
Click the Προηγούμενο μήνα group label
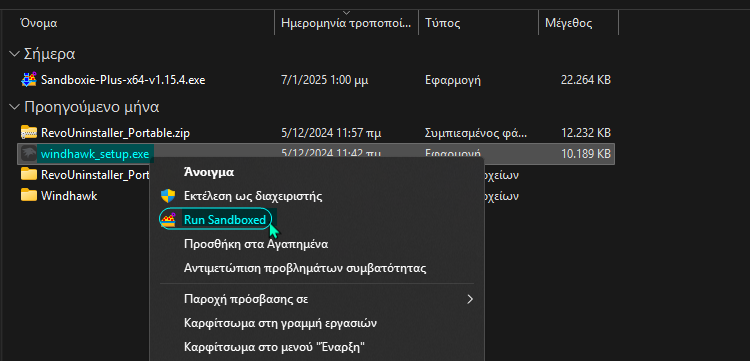(x=91, y=107)
